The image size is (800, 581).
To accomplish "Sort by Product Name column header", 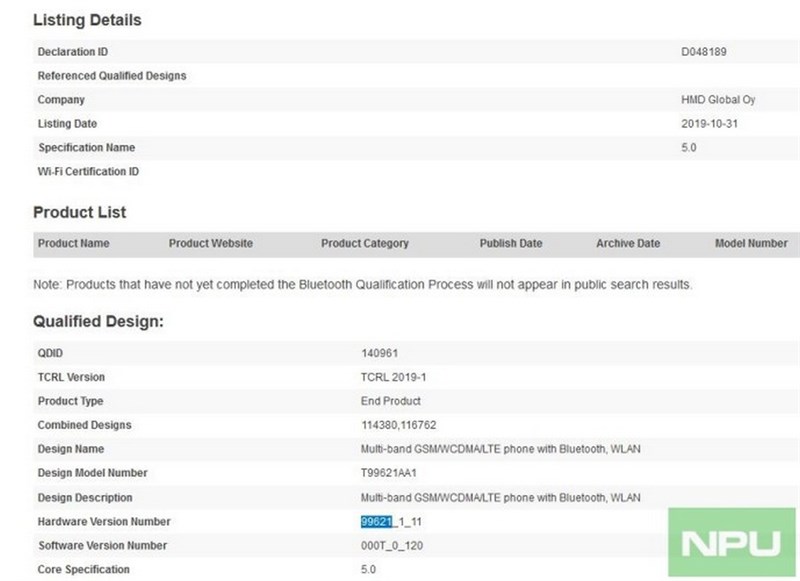I will pyautogui.click(x=73, y=243).
